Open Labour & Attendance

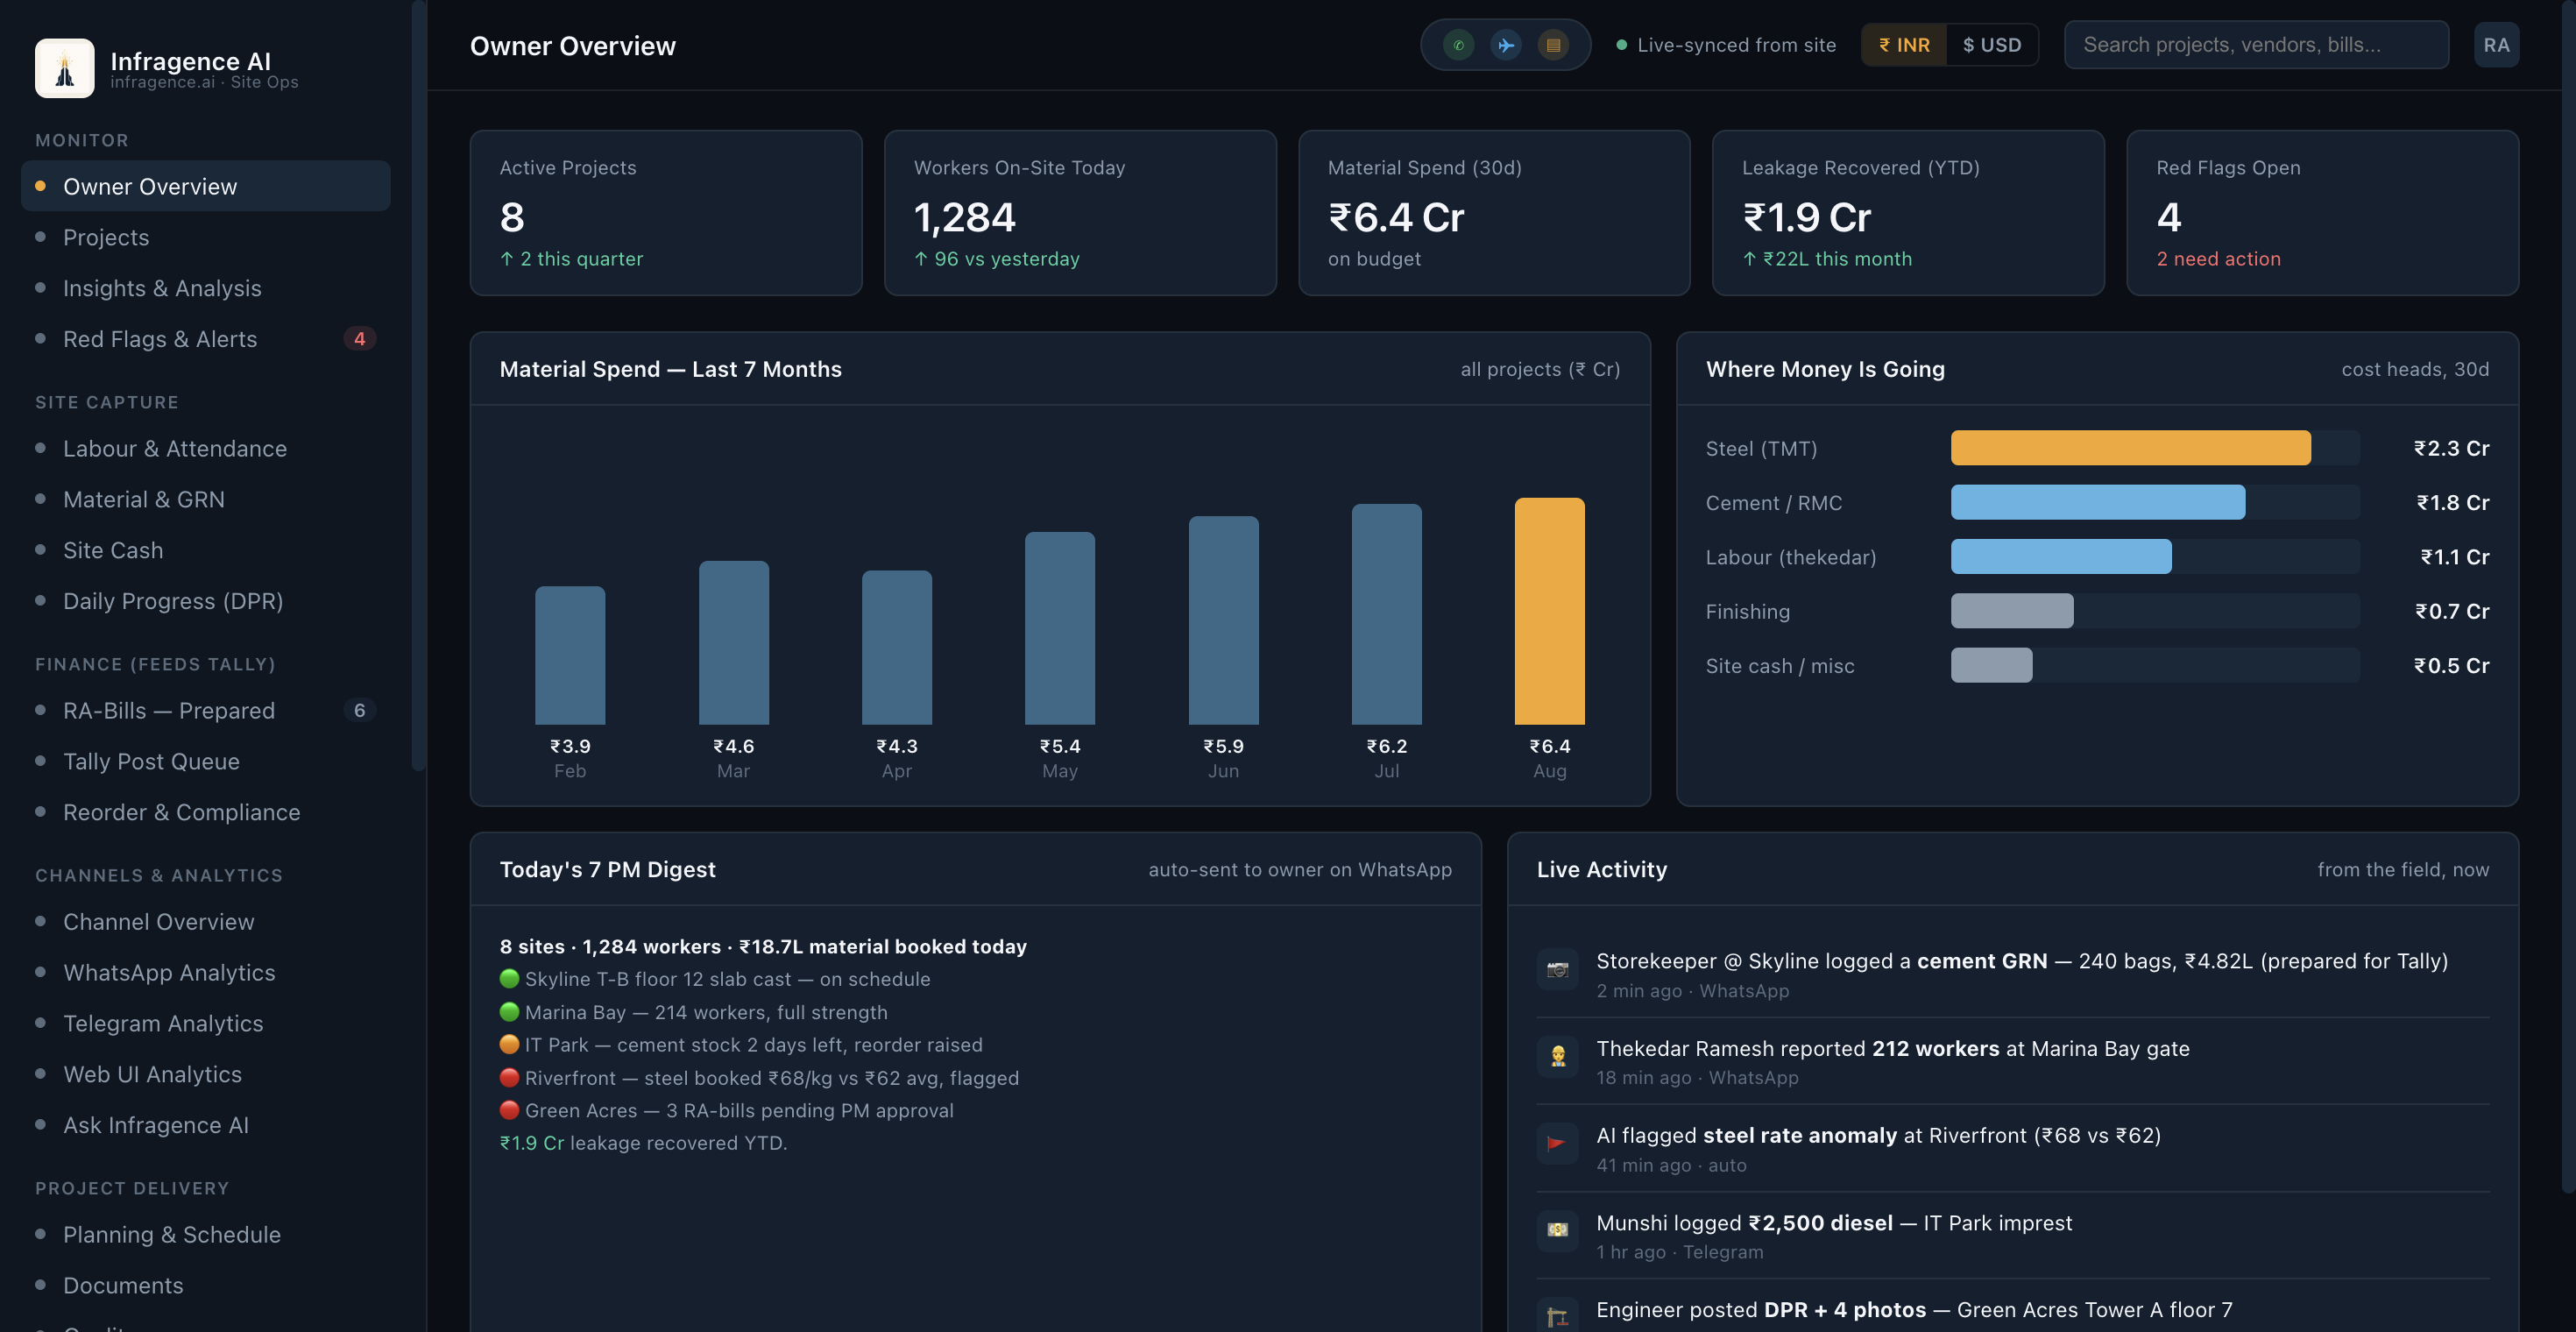(x=205, y=448)
